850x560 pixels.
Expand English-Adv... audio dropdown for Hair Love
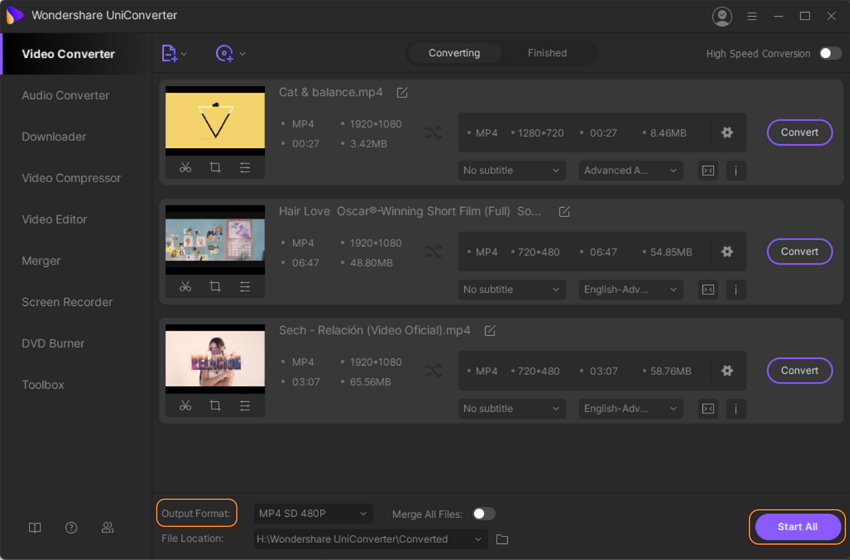click(630, 289)
